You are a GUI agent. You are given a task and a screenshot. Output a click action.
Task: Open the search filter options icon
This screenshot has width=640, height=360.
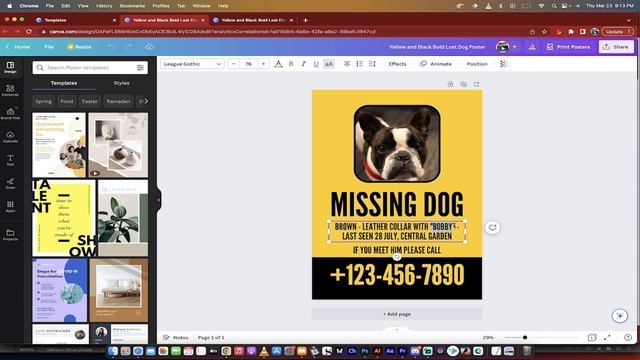tap(140, 68)
